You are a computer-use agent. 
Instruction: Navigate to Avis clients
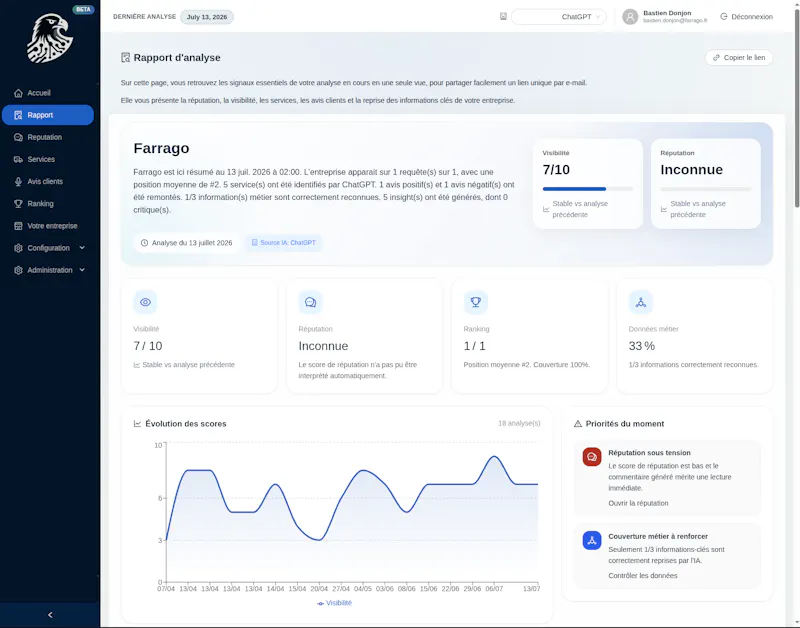pyautogui.click(x=48, y=182)
